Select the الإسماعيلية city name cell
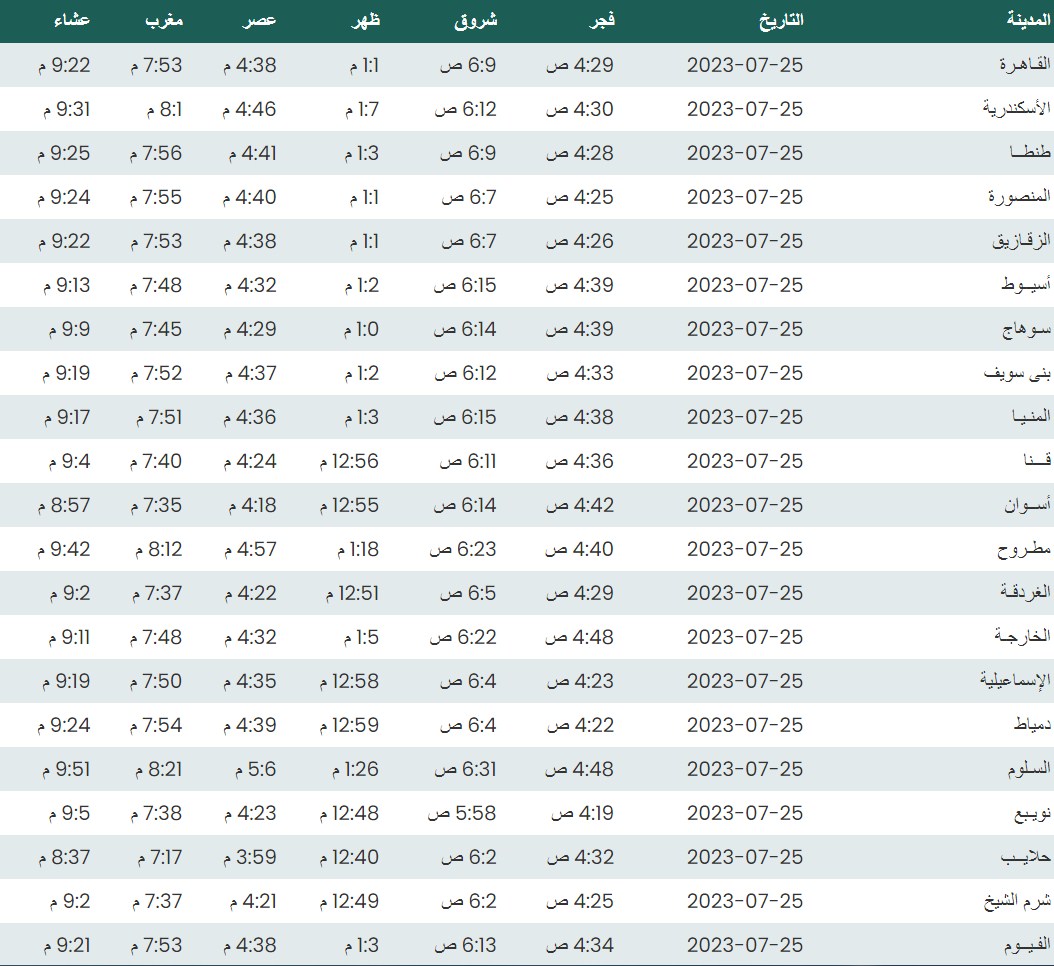Image resolution: width=1054 pixels, height=966 pixels. tap(1014, 681)
